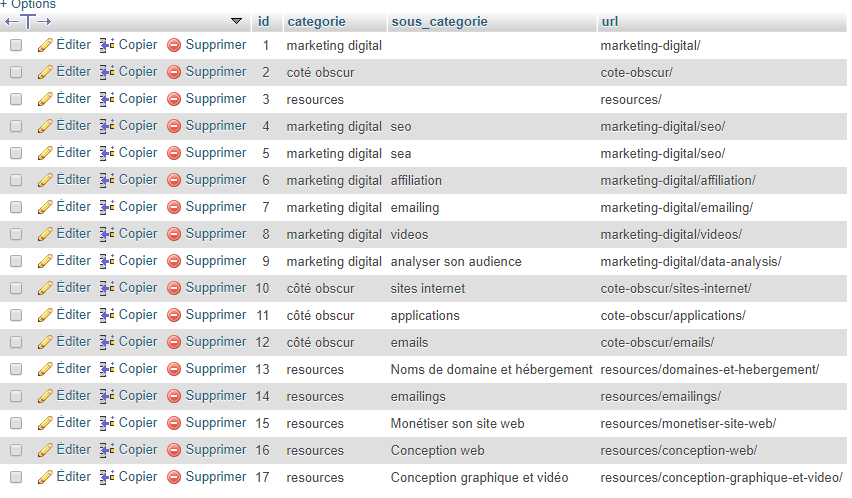This screenshot has width=852, height=498.
Task: Click the red delete icon for row 7
Action: pos(174,207)
